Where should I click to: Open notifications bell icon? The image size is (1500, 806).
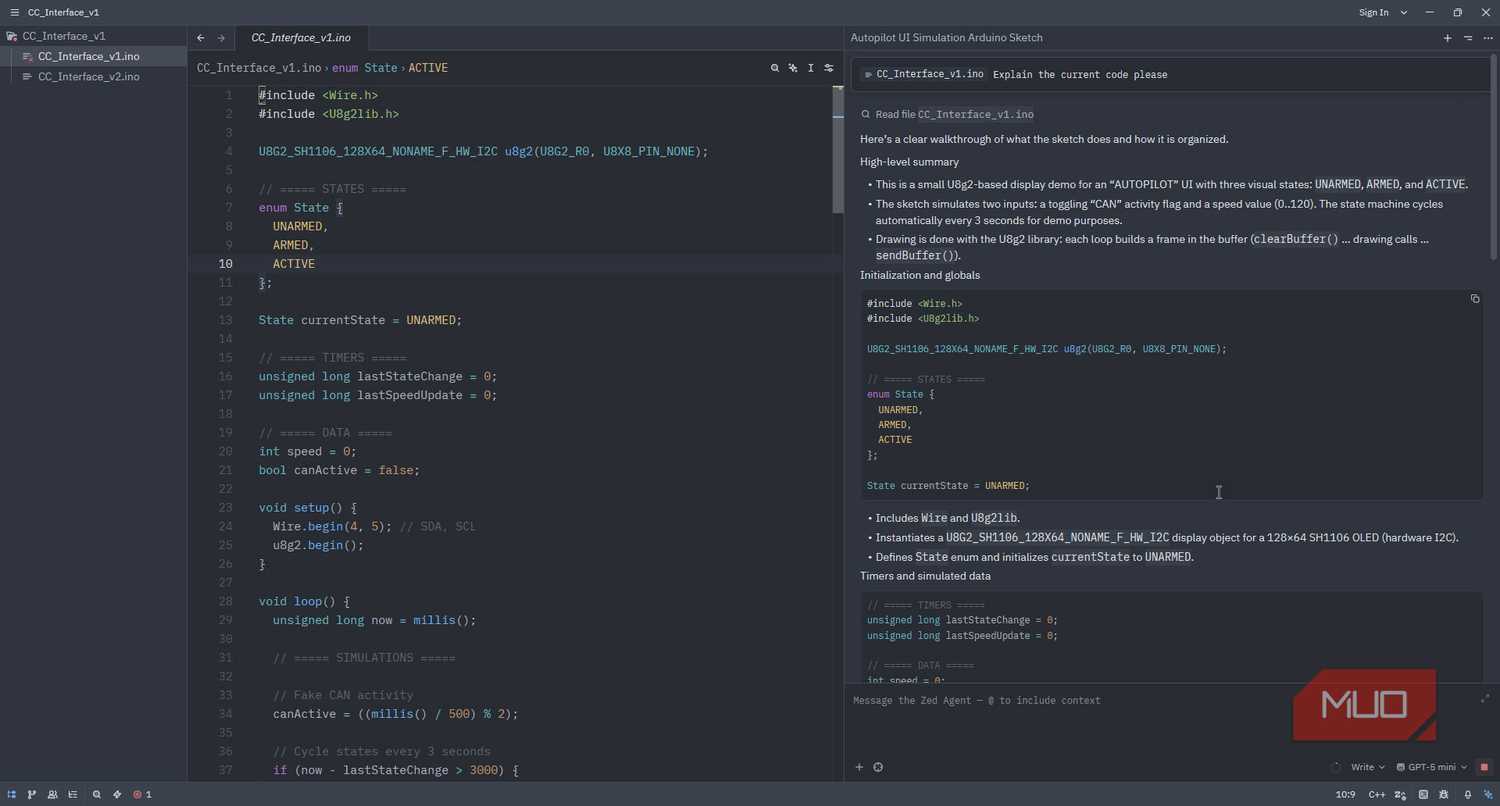click(x=1467, y=795)
